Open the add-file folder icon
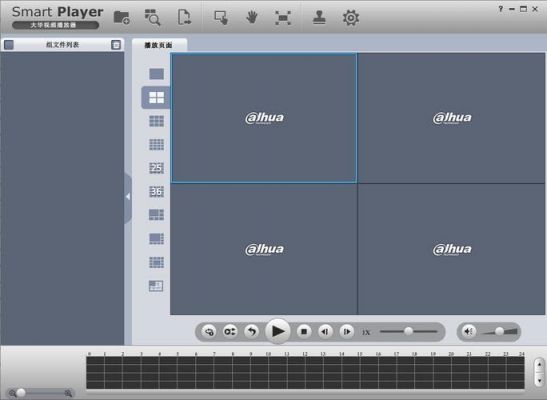547x400 pixels. (x=122, y=17)
